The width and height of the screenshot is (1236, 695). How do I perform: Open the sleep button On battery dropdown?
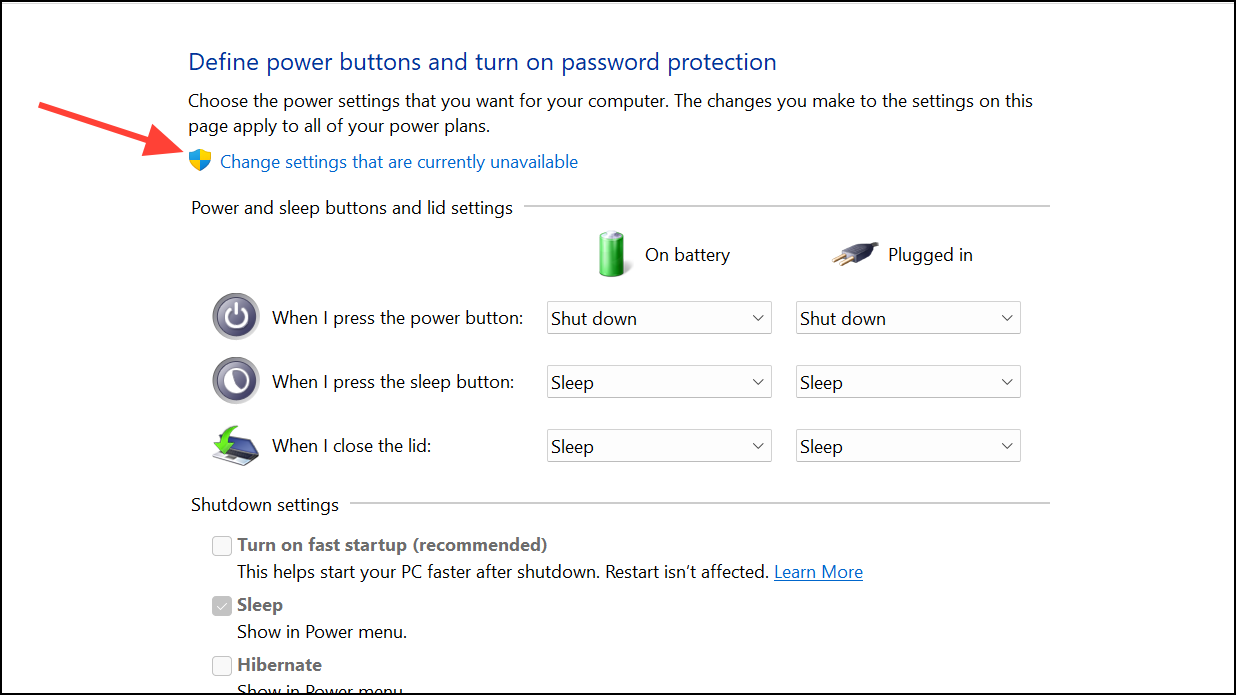(x=658, y=381)
